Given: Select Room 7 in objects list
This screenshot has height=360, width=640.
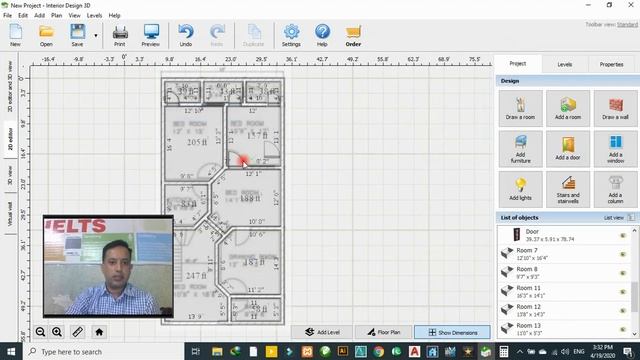Looking at the screenshot, I should [564, 254].
